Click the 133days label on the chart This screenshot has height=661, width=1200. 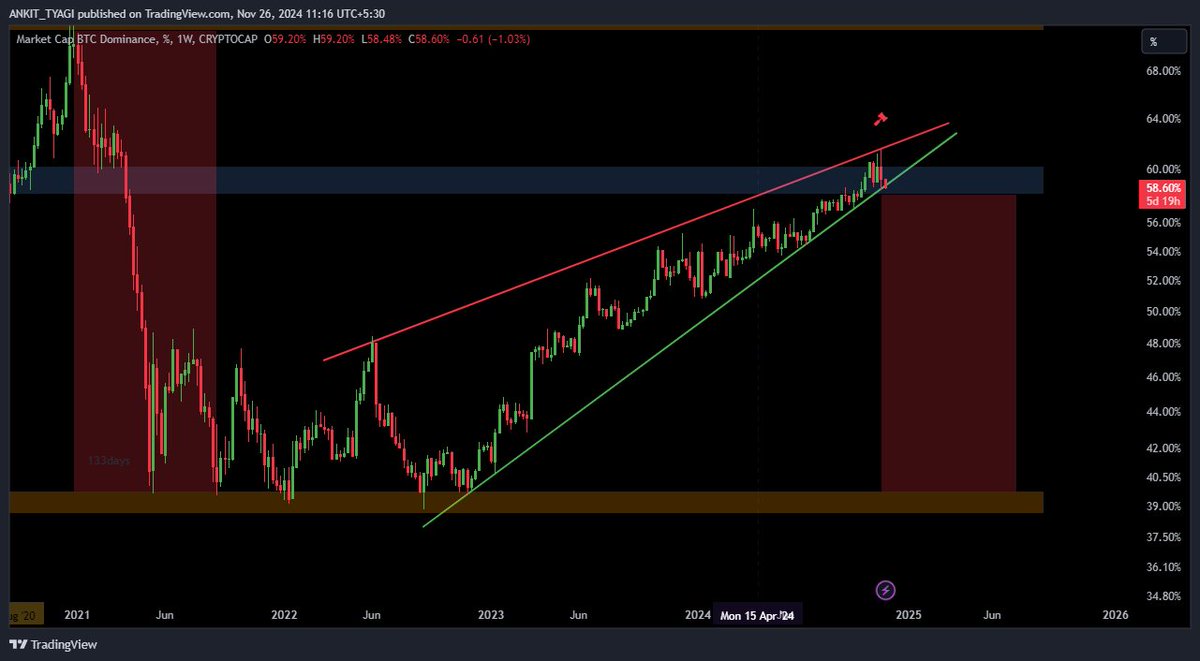pos(108,461)
